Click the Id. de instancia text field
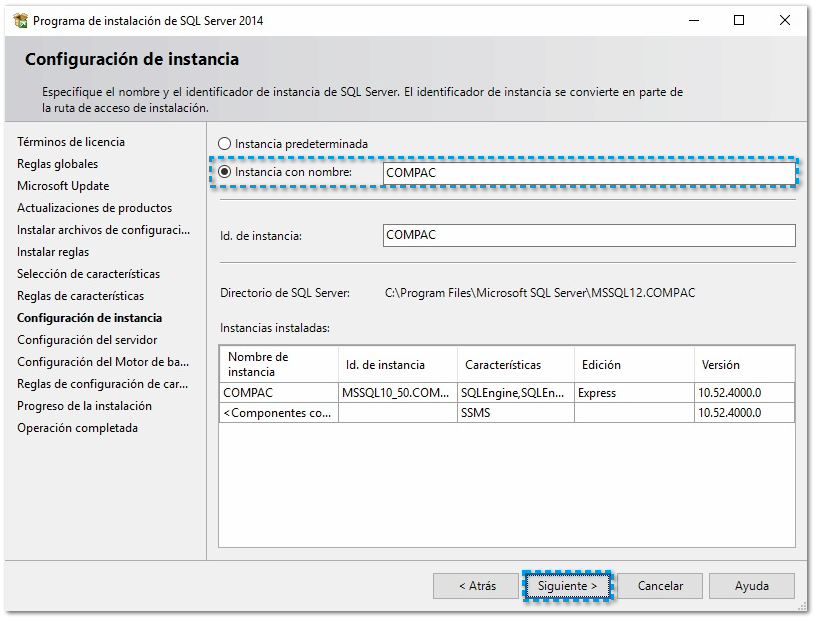816x620 pixels. [x=589, y=235]
